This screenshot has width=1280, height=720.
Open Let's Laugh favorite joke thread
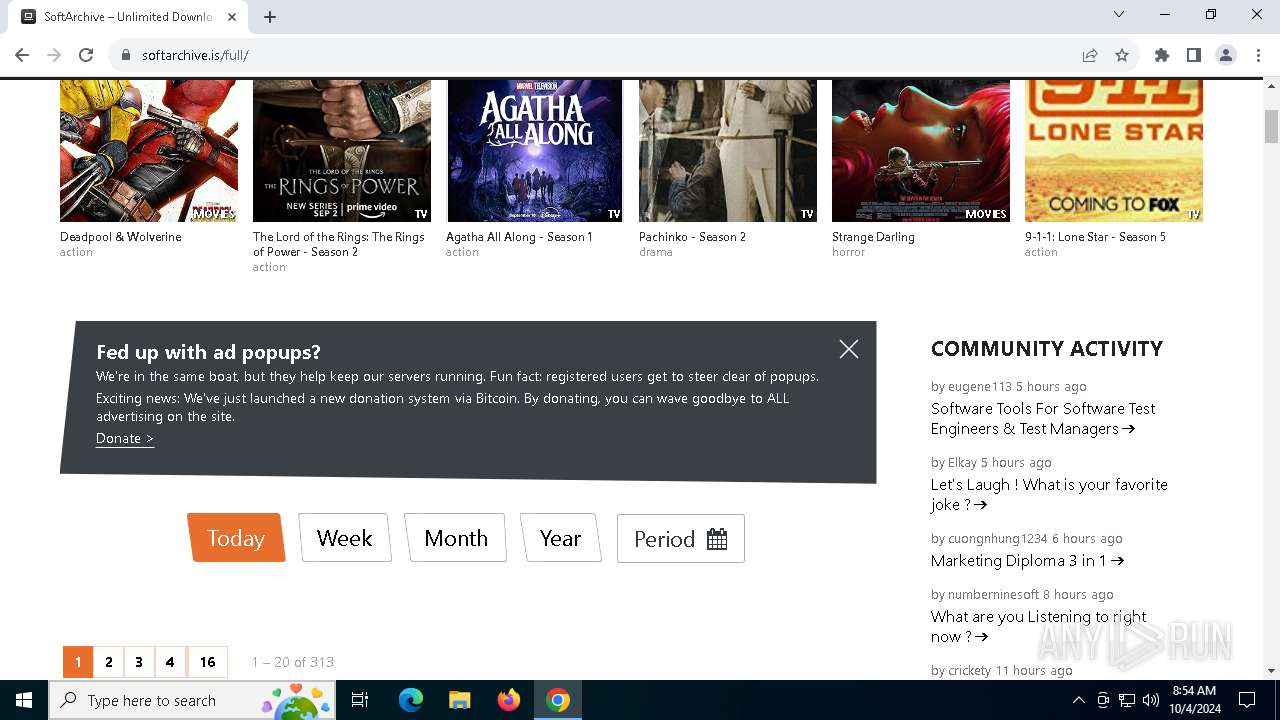tap(1049, 495)
